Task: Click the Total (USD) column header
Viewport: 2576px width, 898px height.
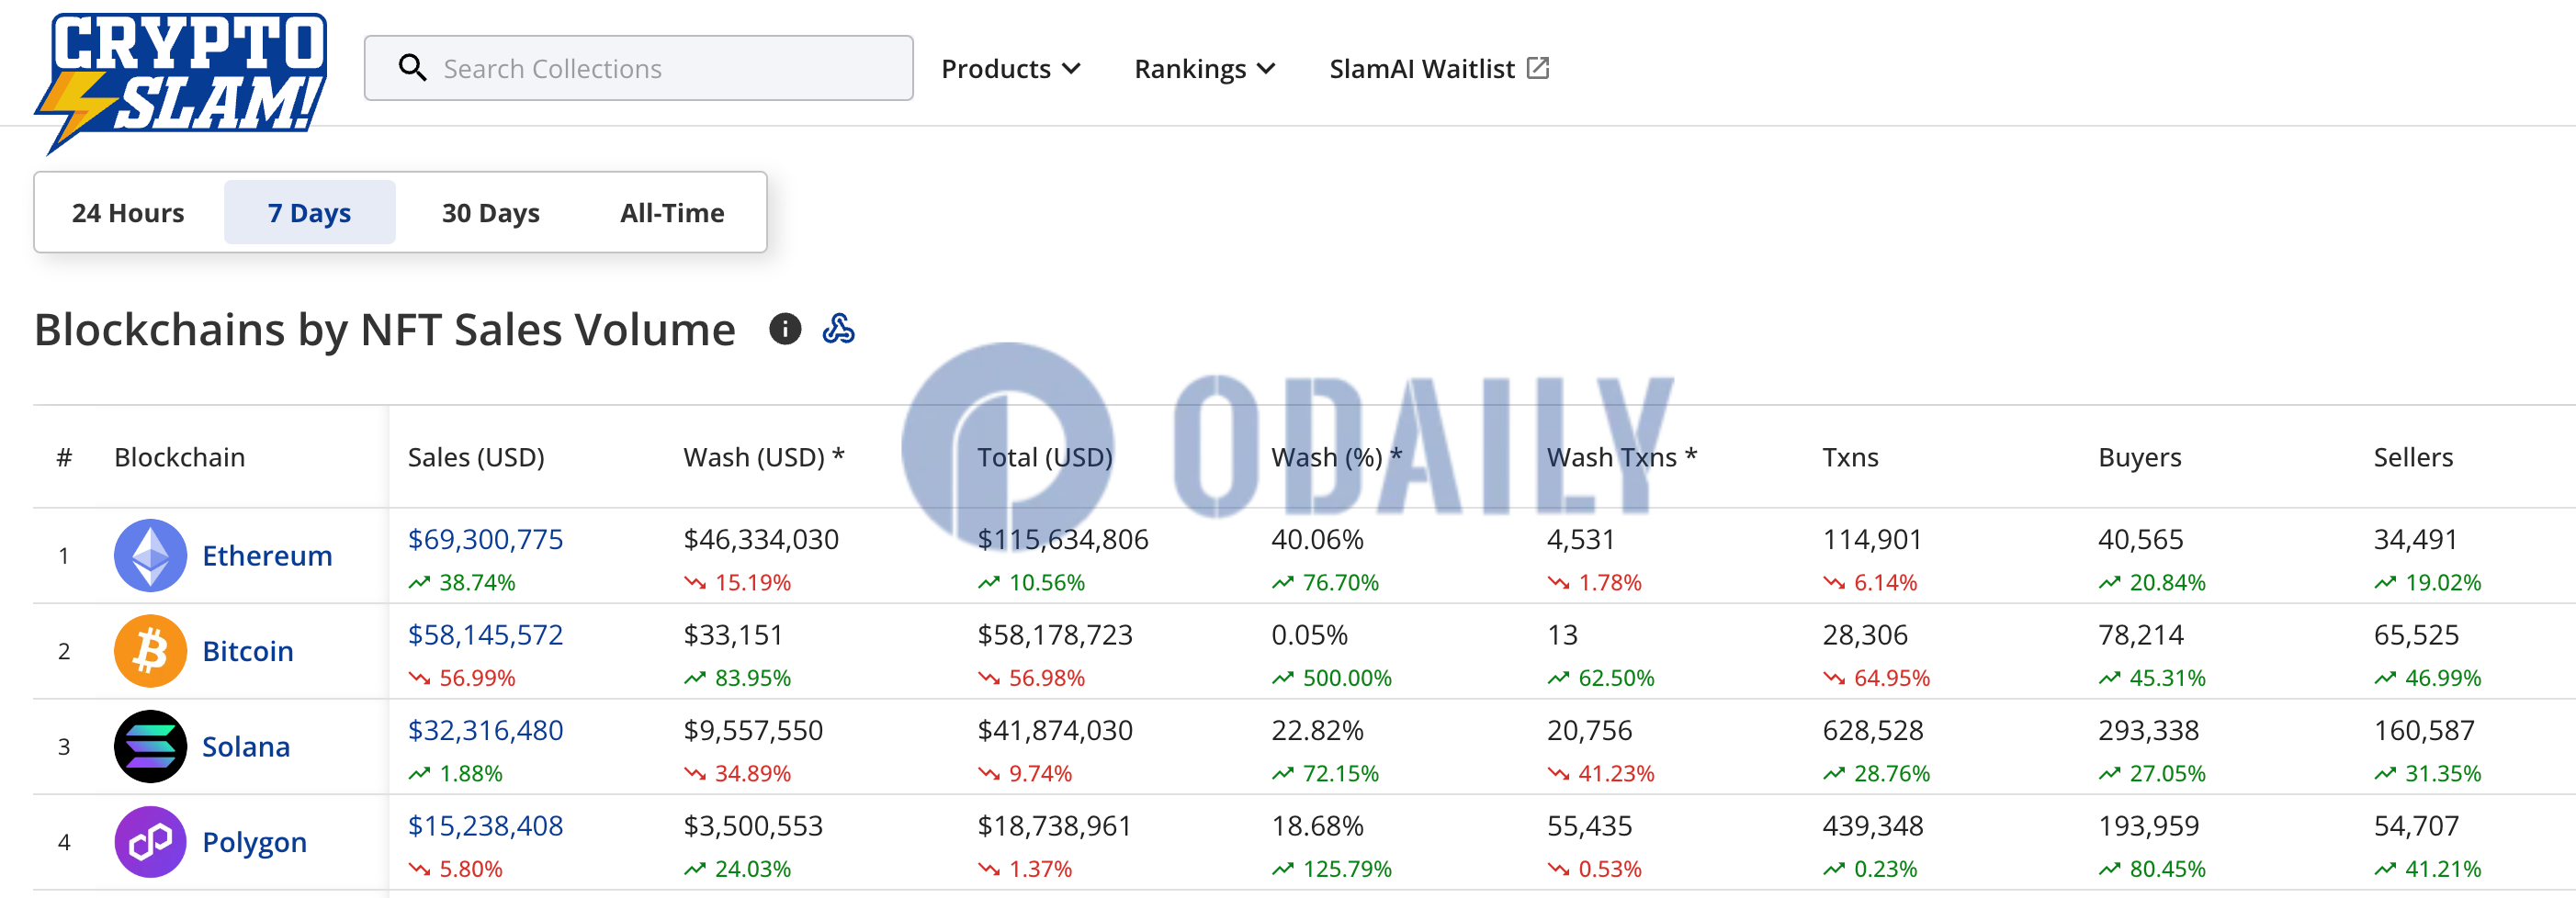Action: click(1045, 457)
